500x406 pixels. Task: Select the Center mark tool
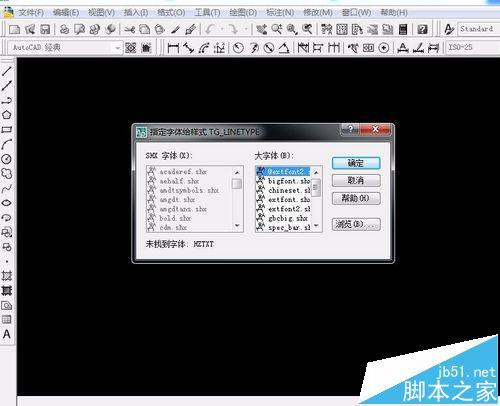(x=384, y=48)
